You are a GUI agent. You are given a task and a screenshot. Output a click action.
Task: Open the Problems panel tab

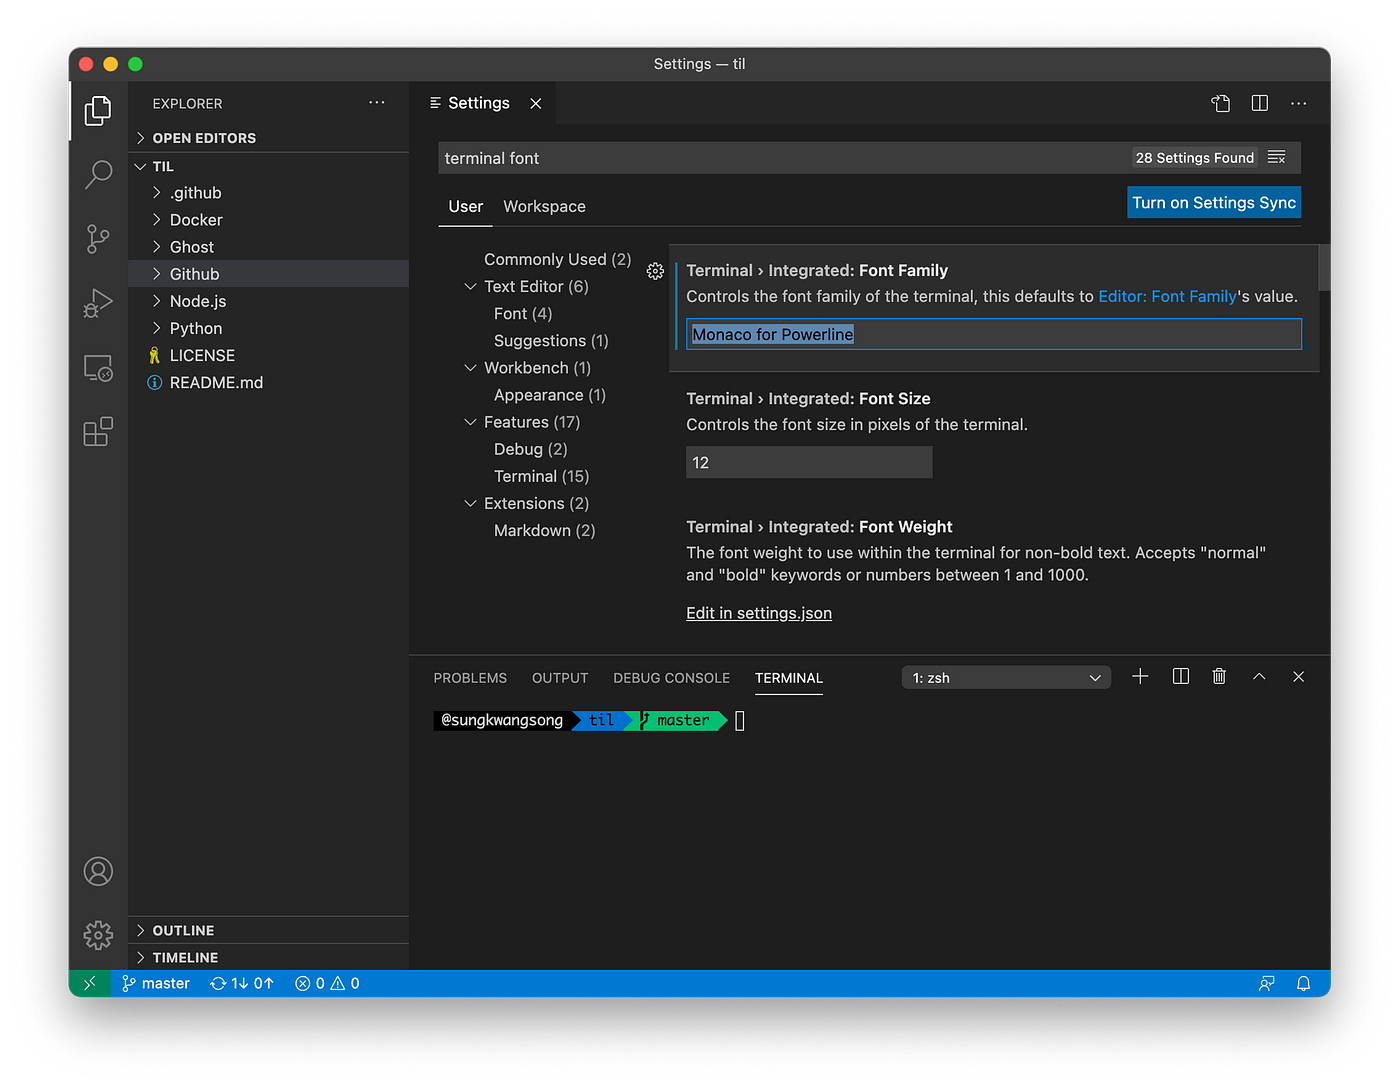coord(470,678)
